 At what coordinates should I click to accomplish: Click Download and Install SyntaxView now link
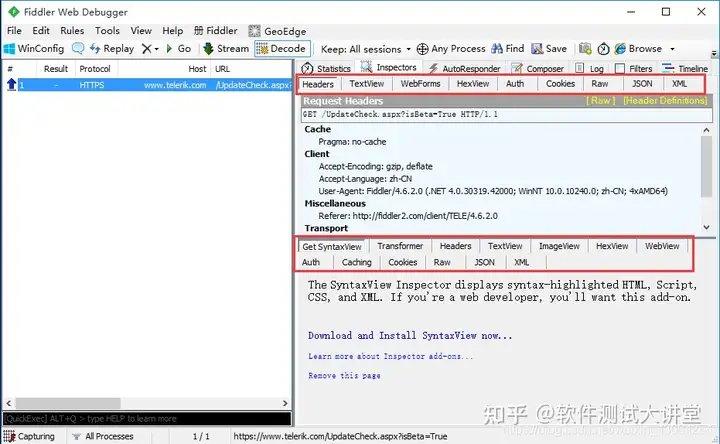[x=410, y=336]
